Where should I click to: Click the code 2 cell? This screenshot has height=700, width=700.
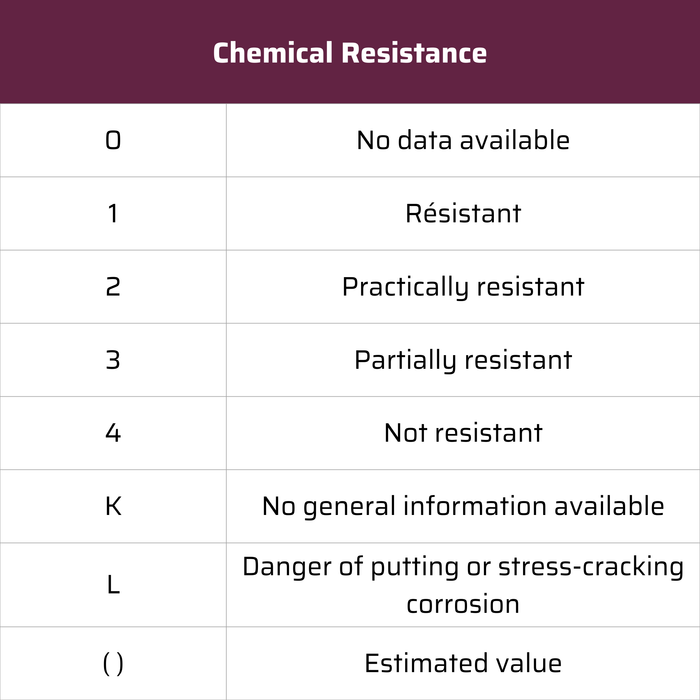pyautogui.click(x=113, y=287)
